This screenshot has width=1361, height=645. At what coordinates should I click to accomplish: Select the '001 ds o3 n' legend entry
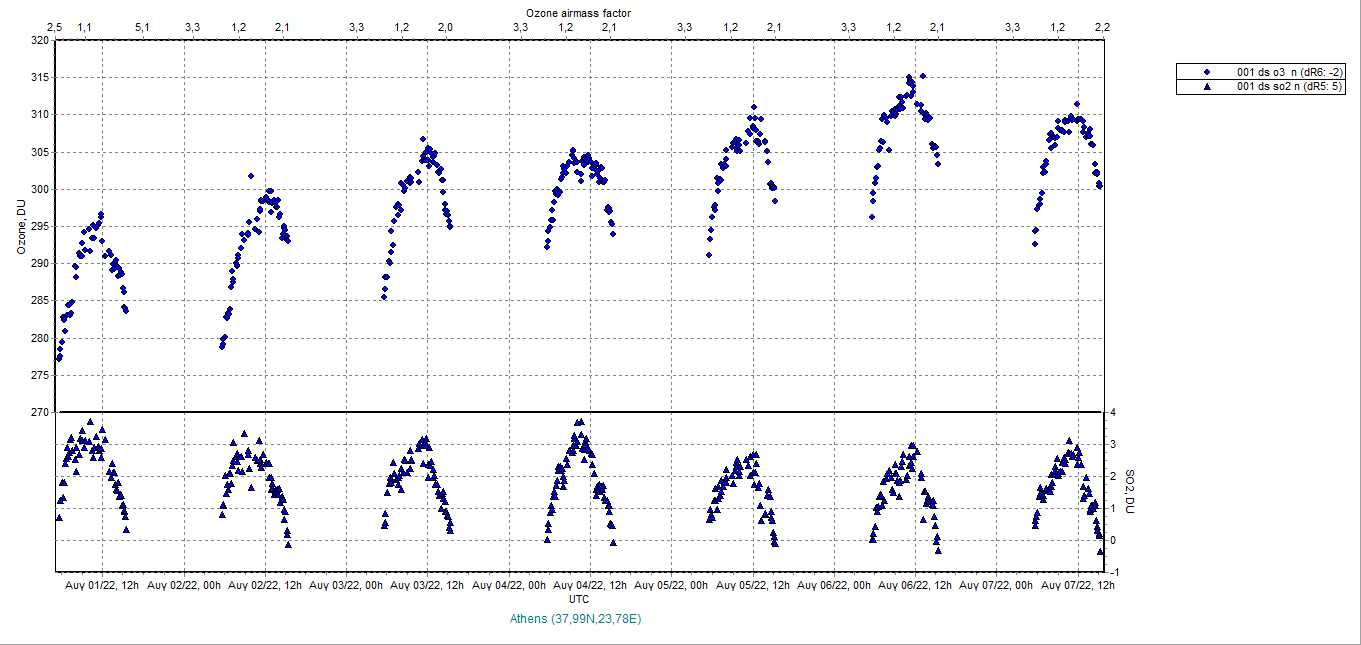point(1290,72)
